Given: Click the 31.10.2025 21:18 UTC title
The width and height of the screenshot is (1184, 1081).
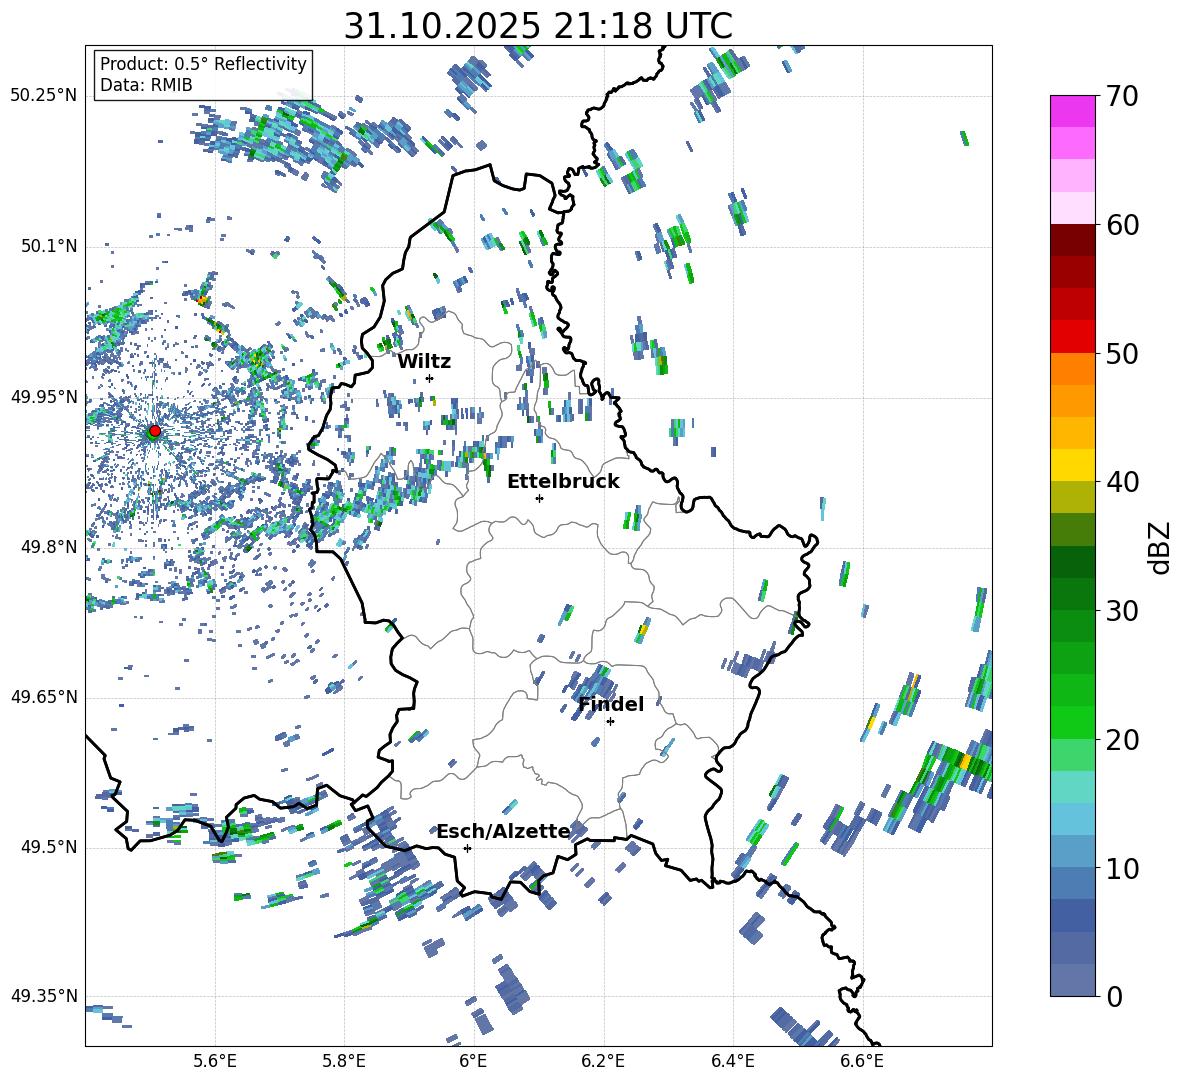Looking at the screenshot, I should pyautogui.click(x=538, y=27).
